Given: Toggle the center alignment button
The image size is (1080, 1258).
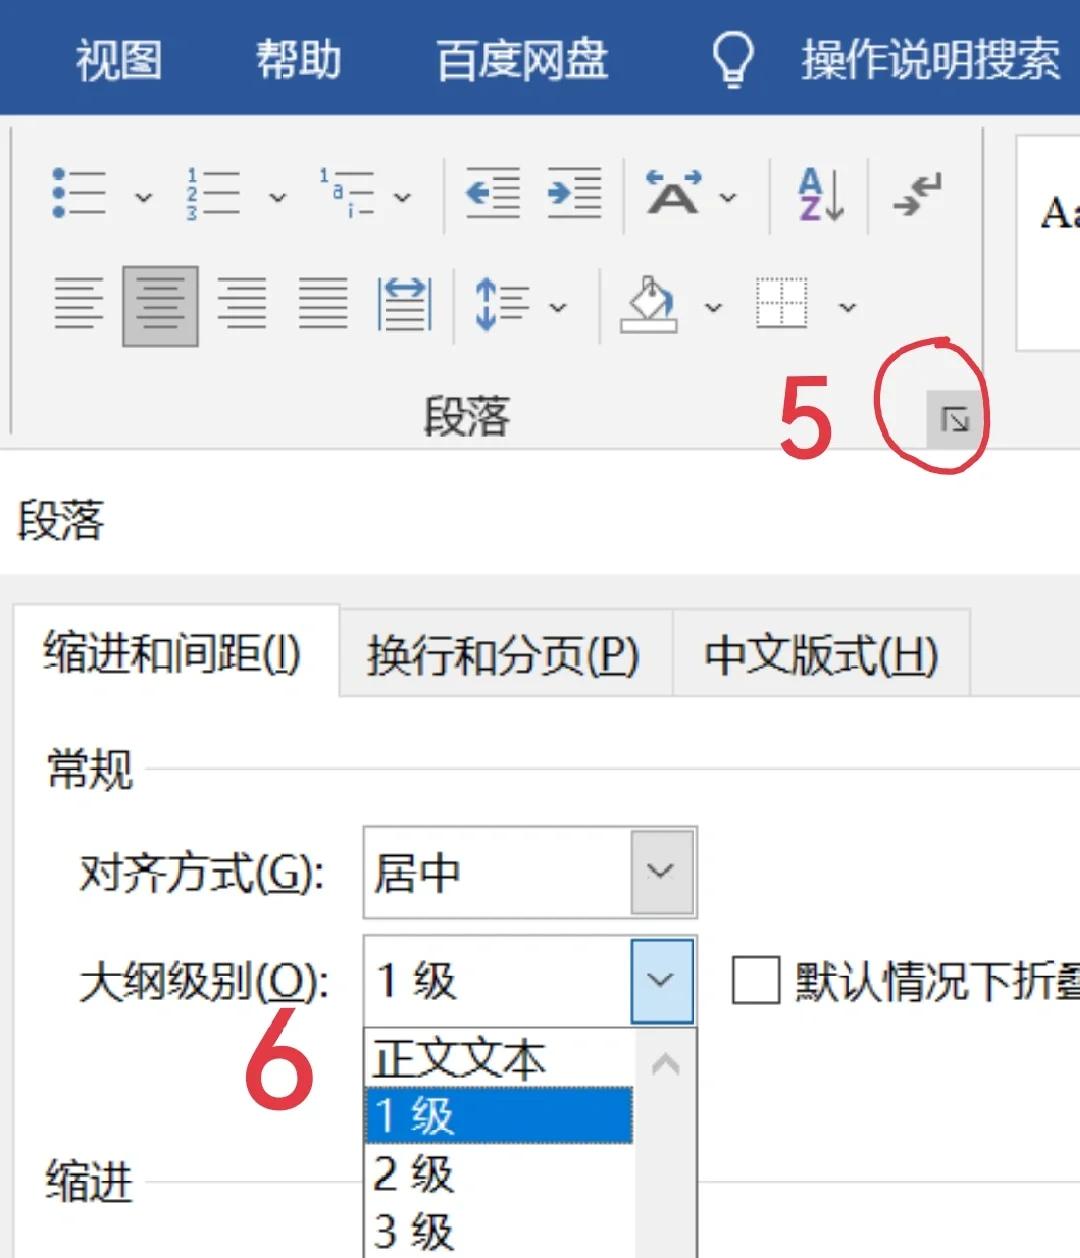Looking at the screenshot, I should point(158,305).
